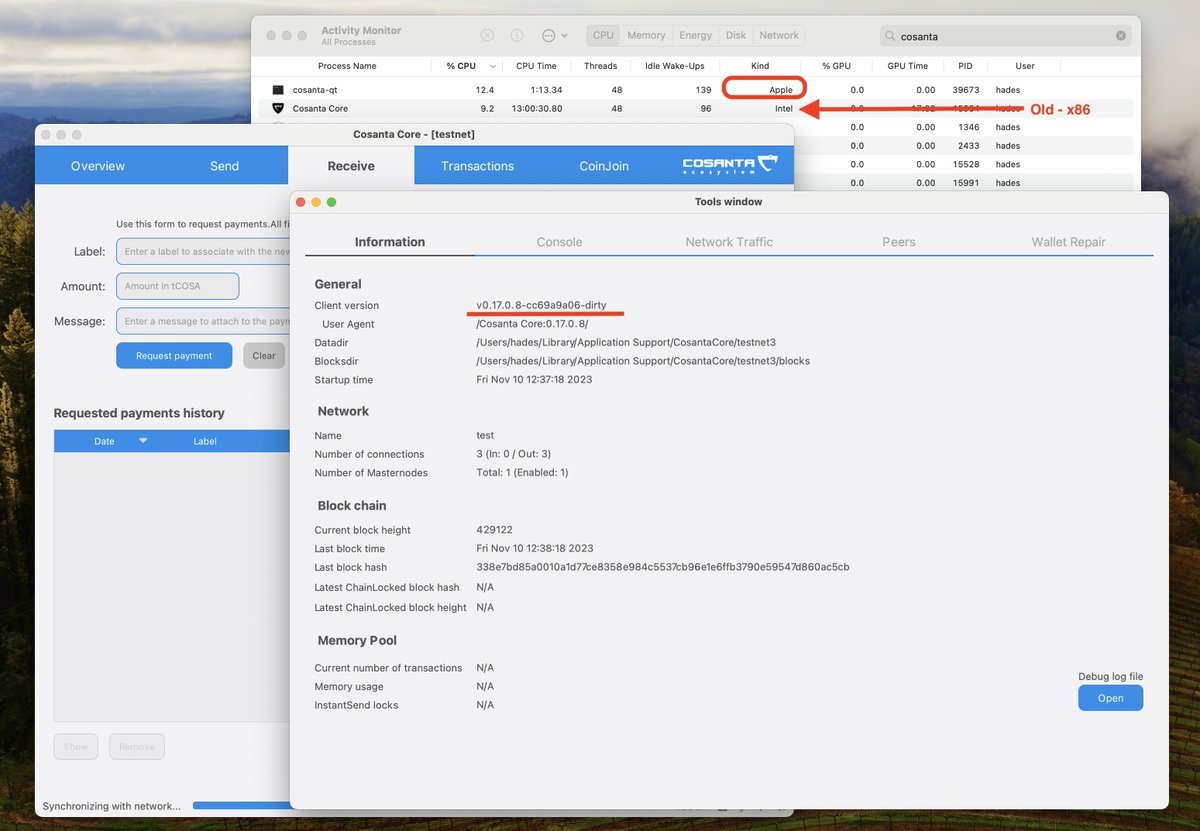Focus the Label input field
The height and width of the screenshot is (831, 1200).
coord(203,252)
